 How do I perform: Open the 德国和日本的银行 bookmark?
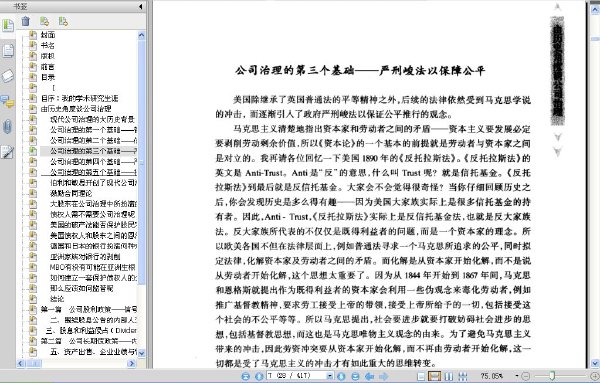[93, 246]
